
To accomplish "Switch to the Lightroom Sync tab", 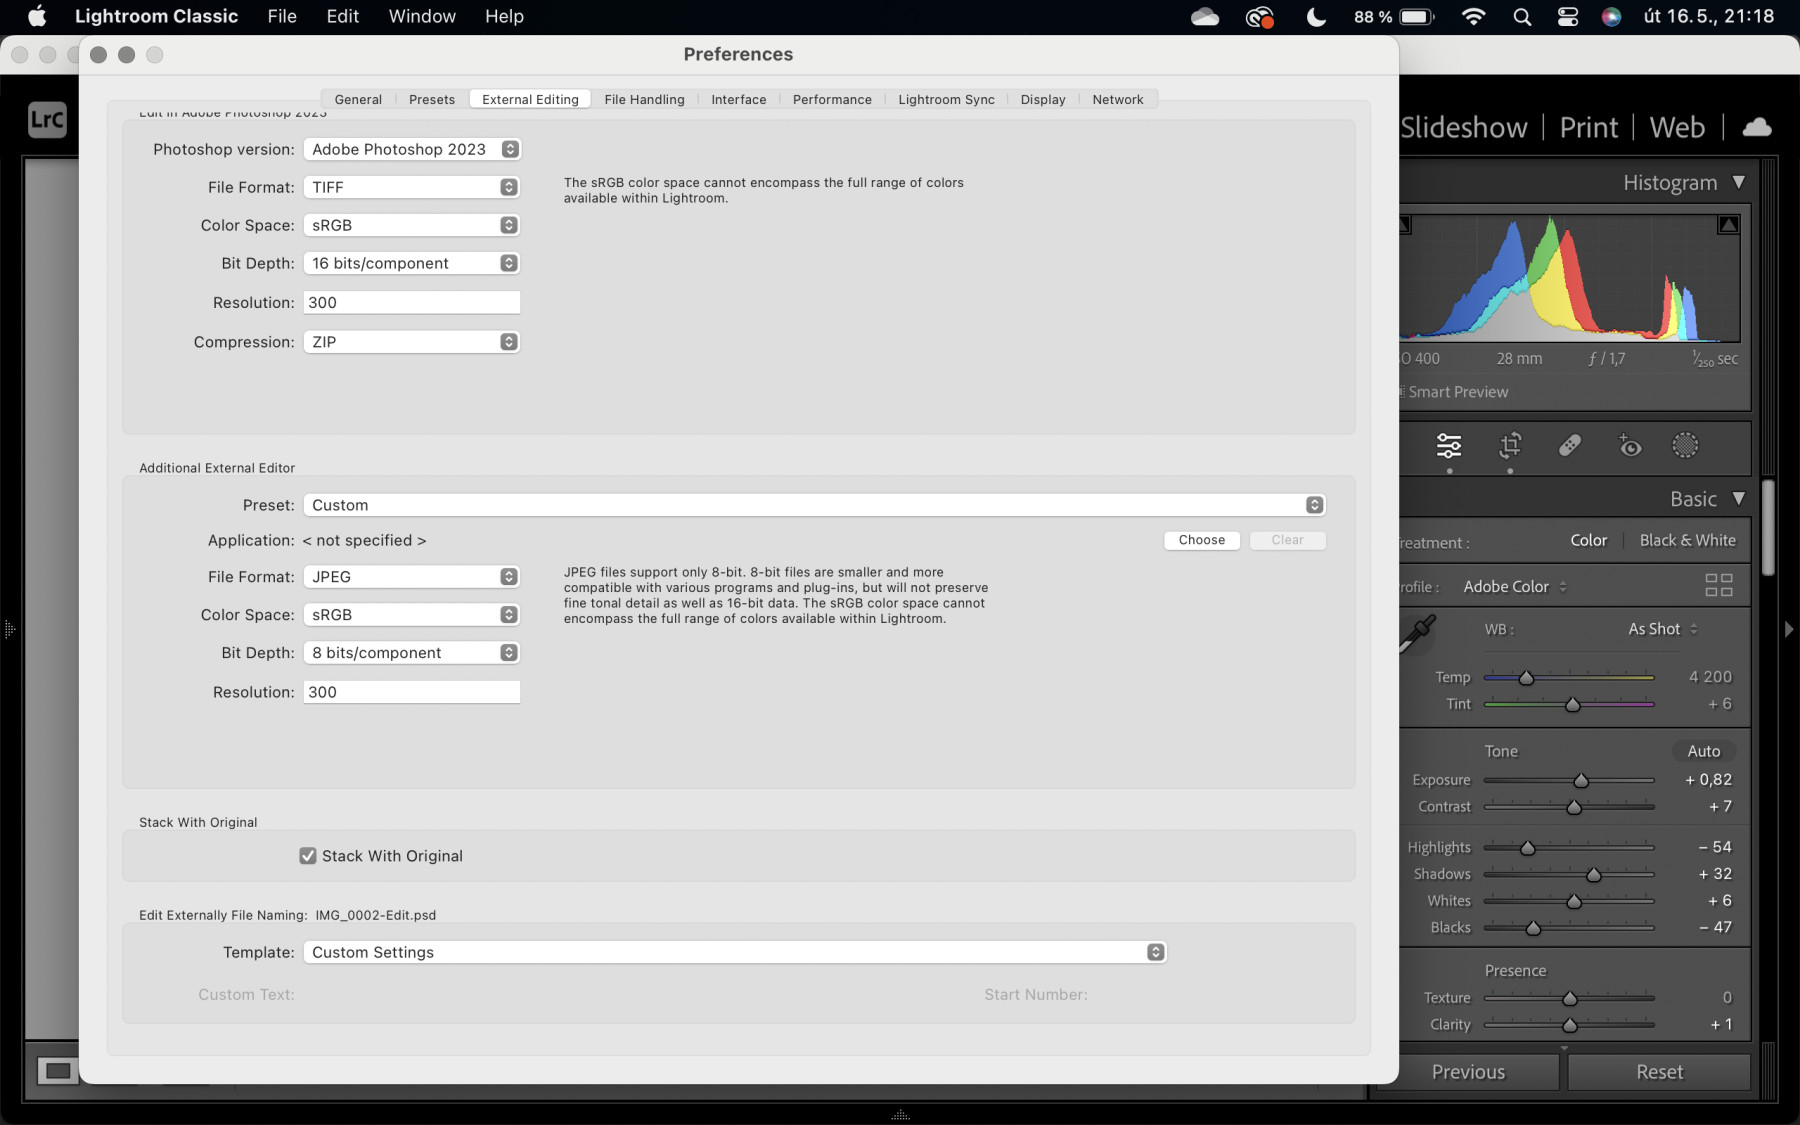I will coord(946,99).
